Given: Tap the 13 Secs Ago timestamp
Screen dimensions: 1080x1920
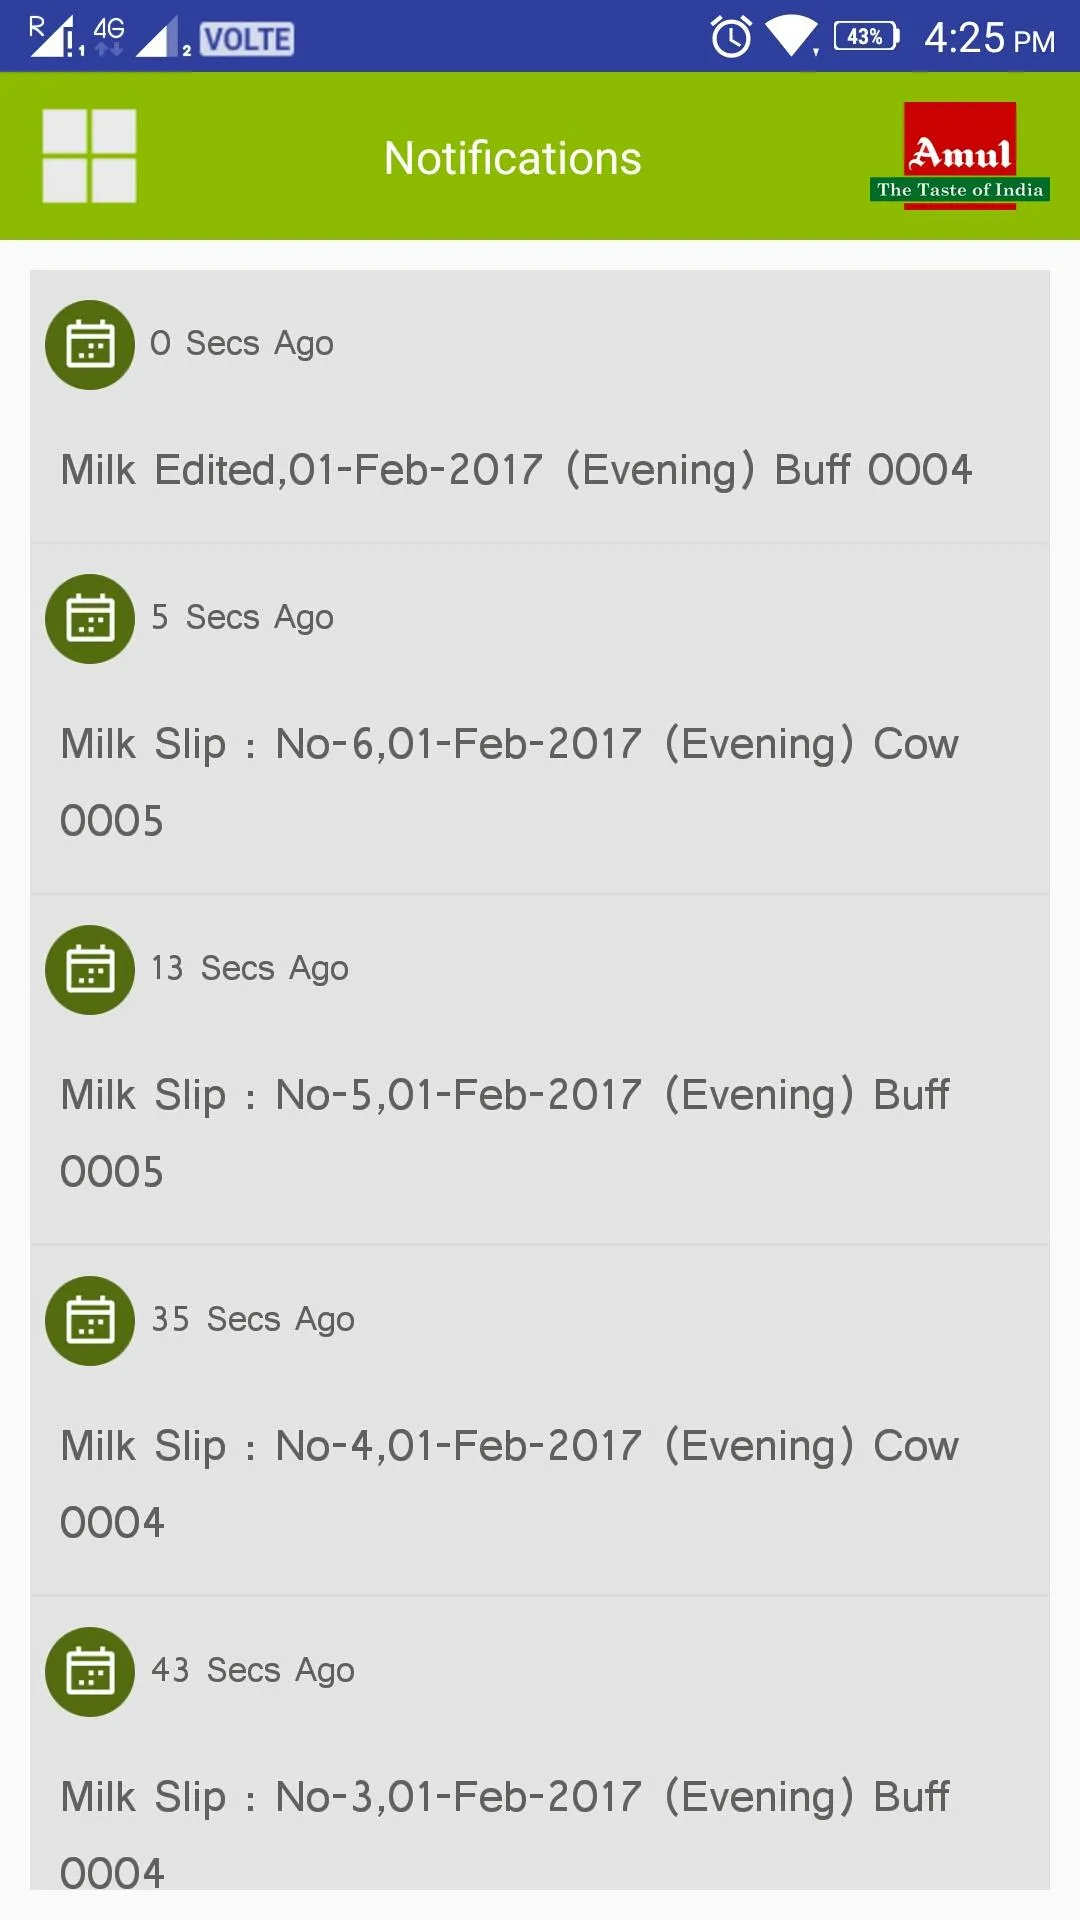Looking at the screenshot, I should [x=250, y=969].
